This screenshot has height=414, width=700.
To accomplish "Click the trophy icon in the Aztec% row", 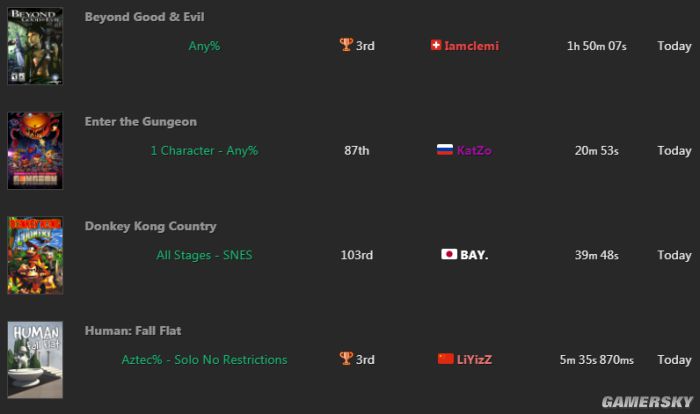I will click(346, 359).
